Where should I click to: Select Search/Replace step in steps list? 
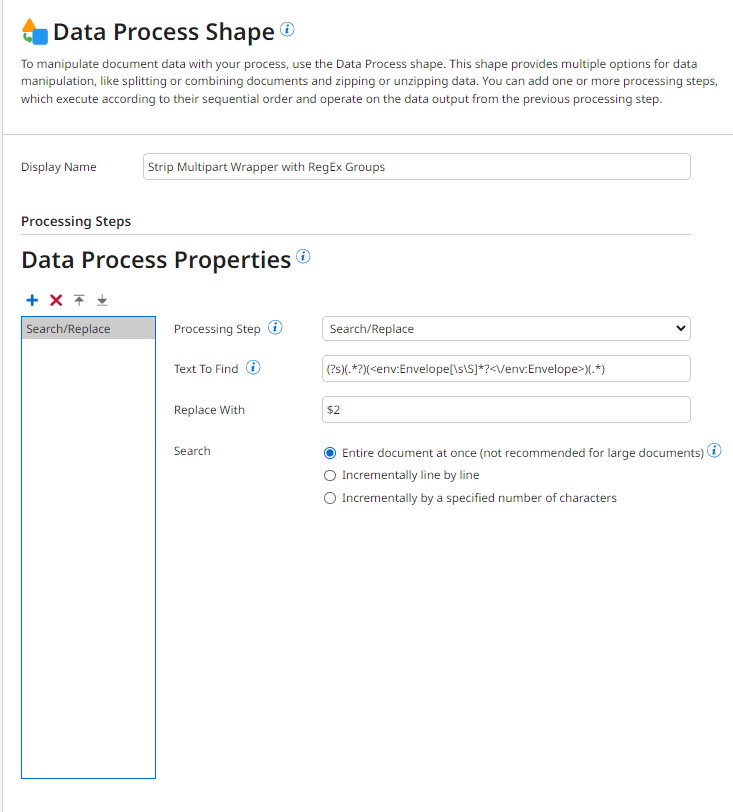[89, 329]
